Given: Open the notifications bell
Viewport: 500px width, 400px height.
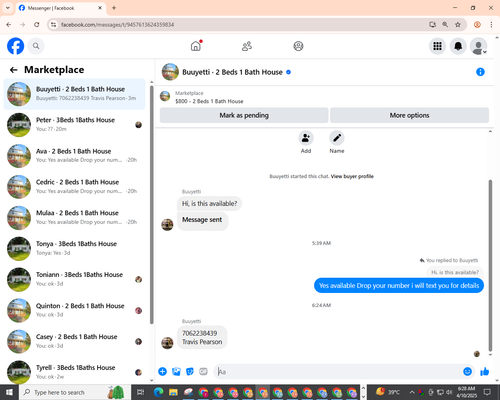Looking at the screenshot, I should tap(458, 46).
